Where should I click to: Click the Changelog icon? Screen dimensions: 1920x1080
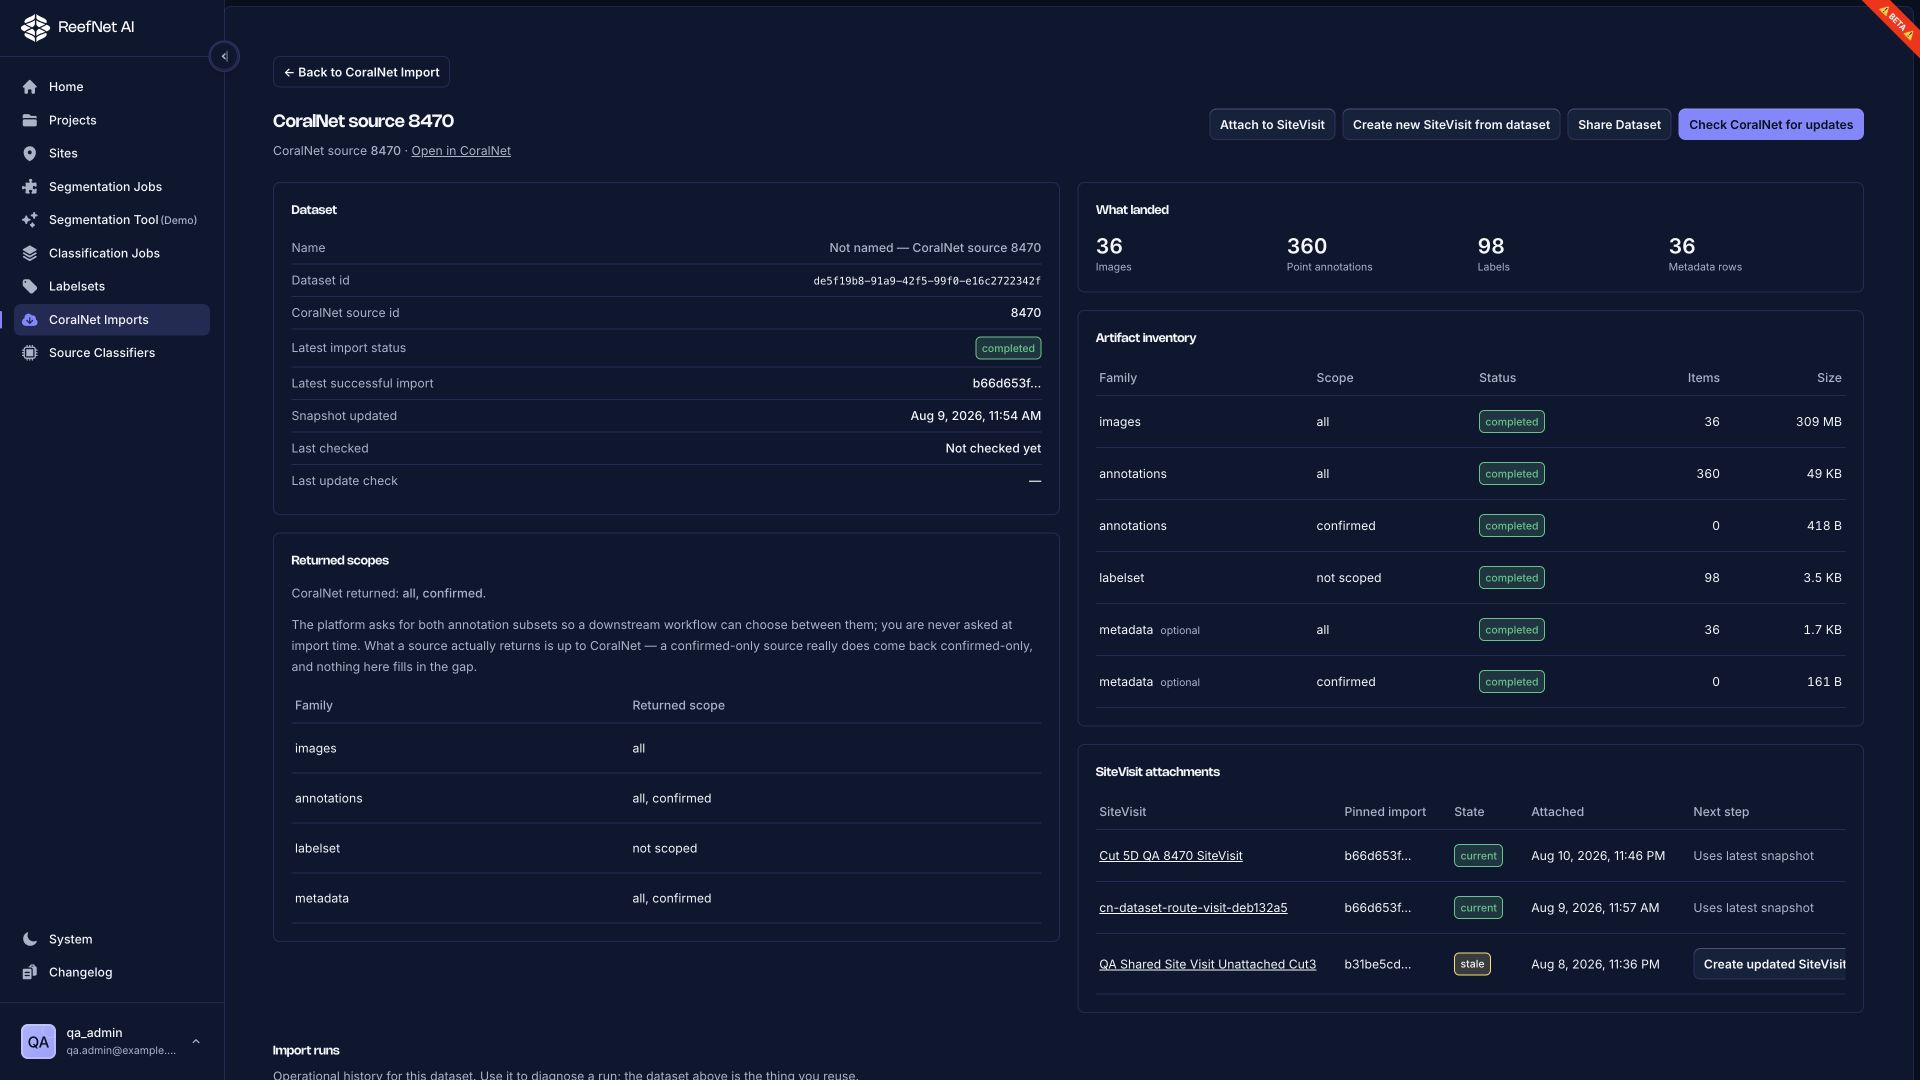[x=30, y=972]
